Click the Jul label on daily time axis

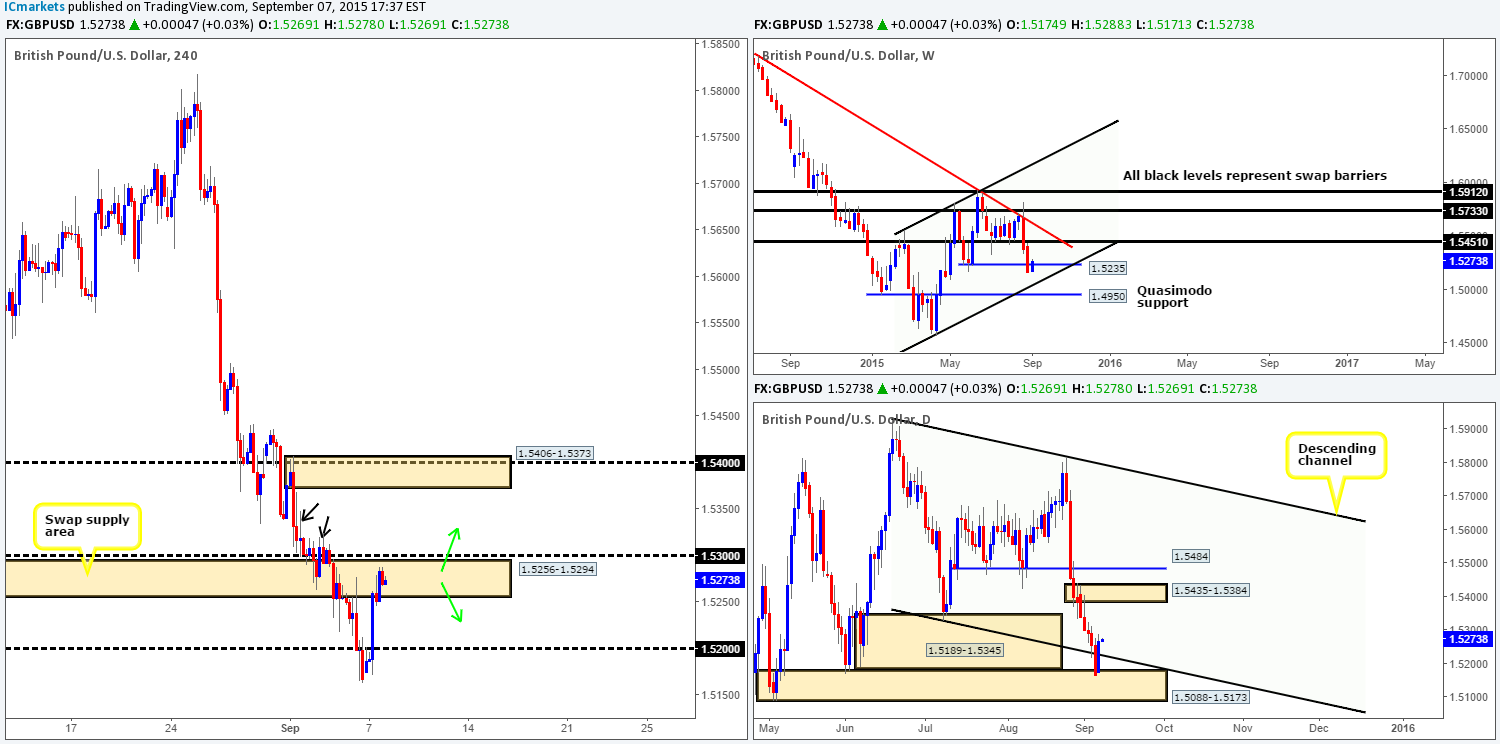click(x=924, y=726)
